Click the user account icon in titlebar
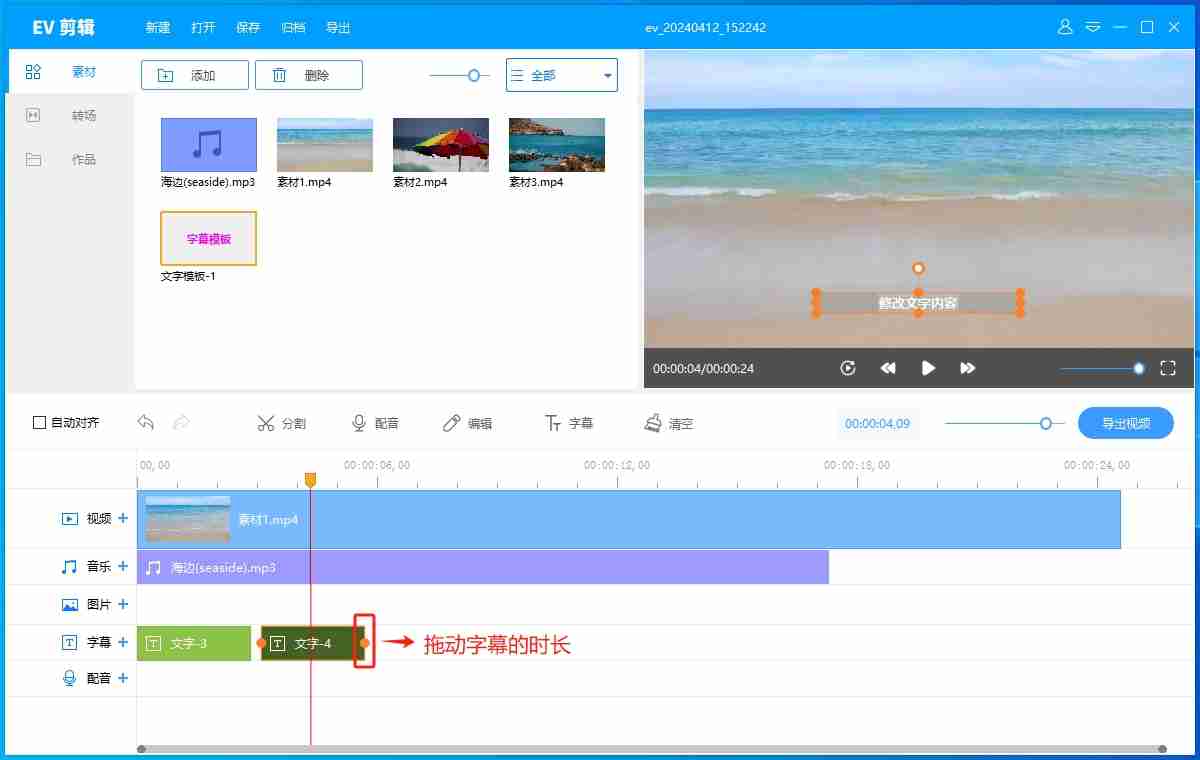Screen dimensions: 1200x760 point(1064,27)
